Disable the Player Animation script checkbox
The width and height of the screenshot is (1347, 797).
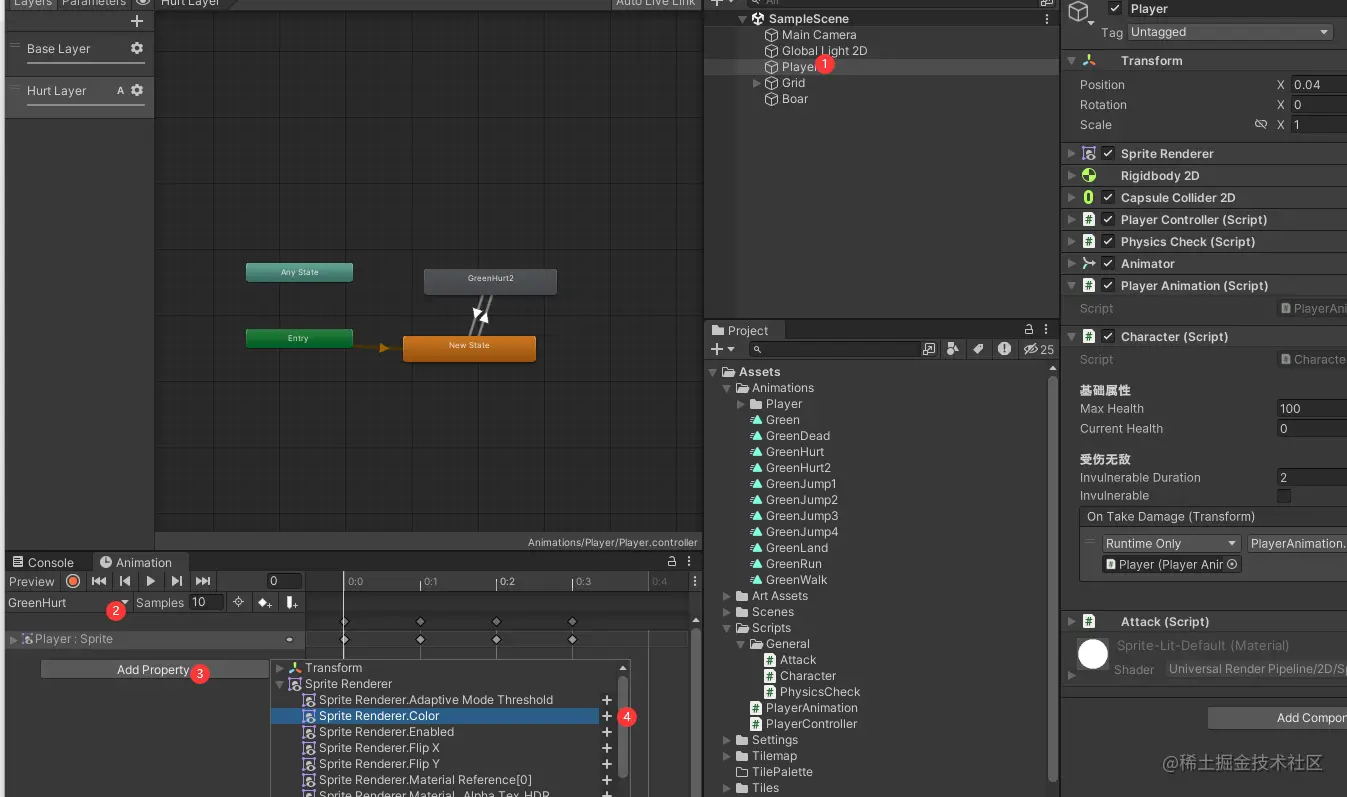click(1108, 286)
